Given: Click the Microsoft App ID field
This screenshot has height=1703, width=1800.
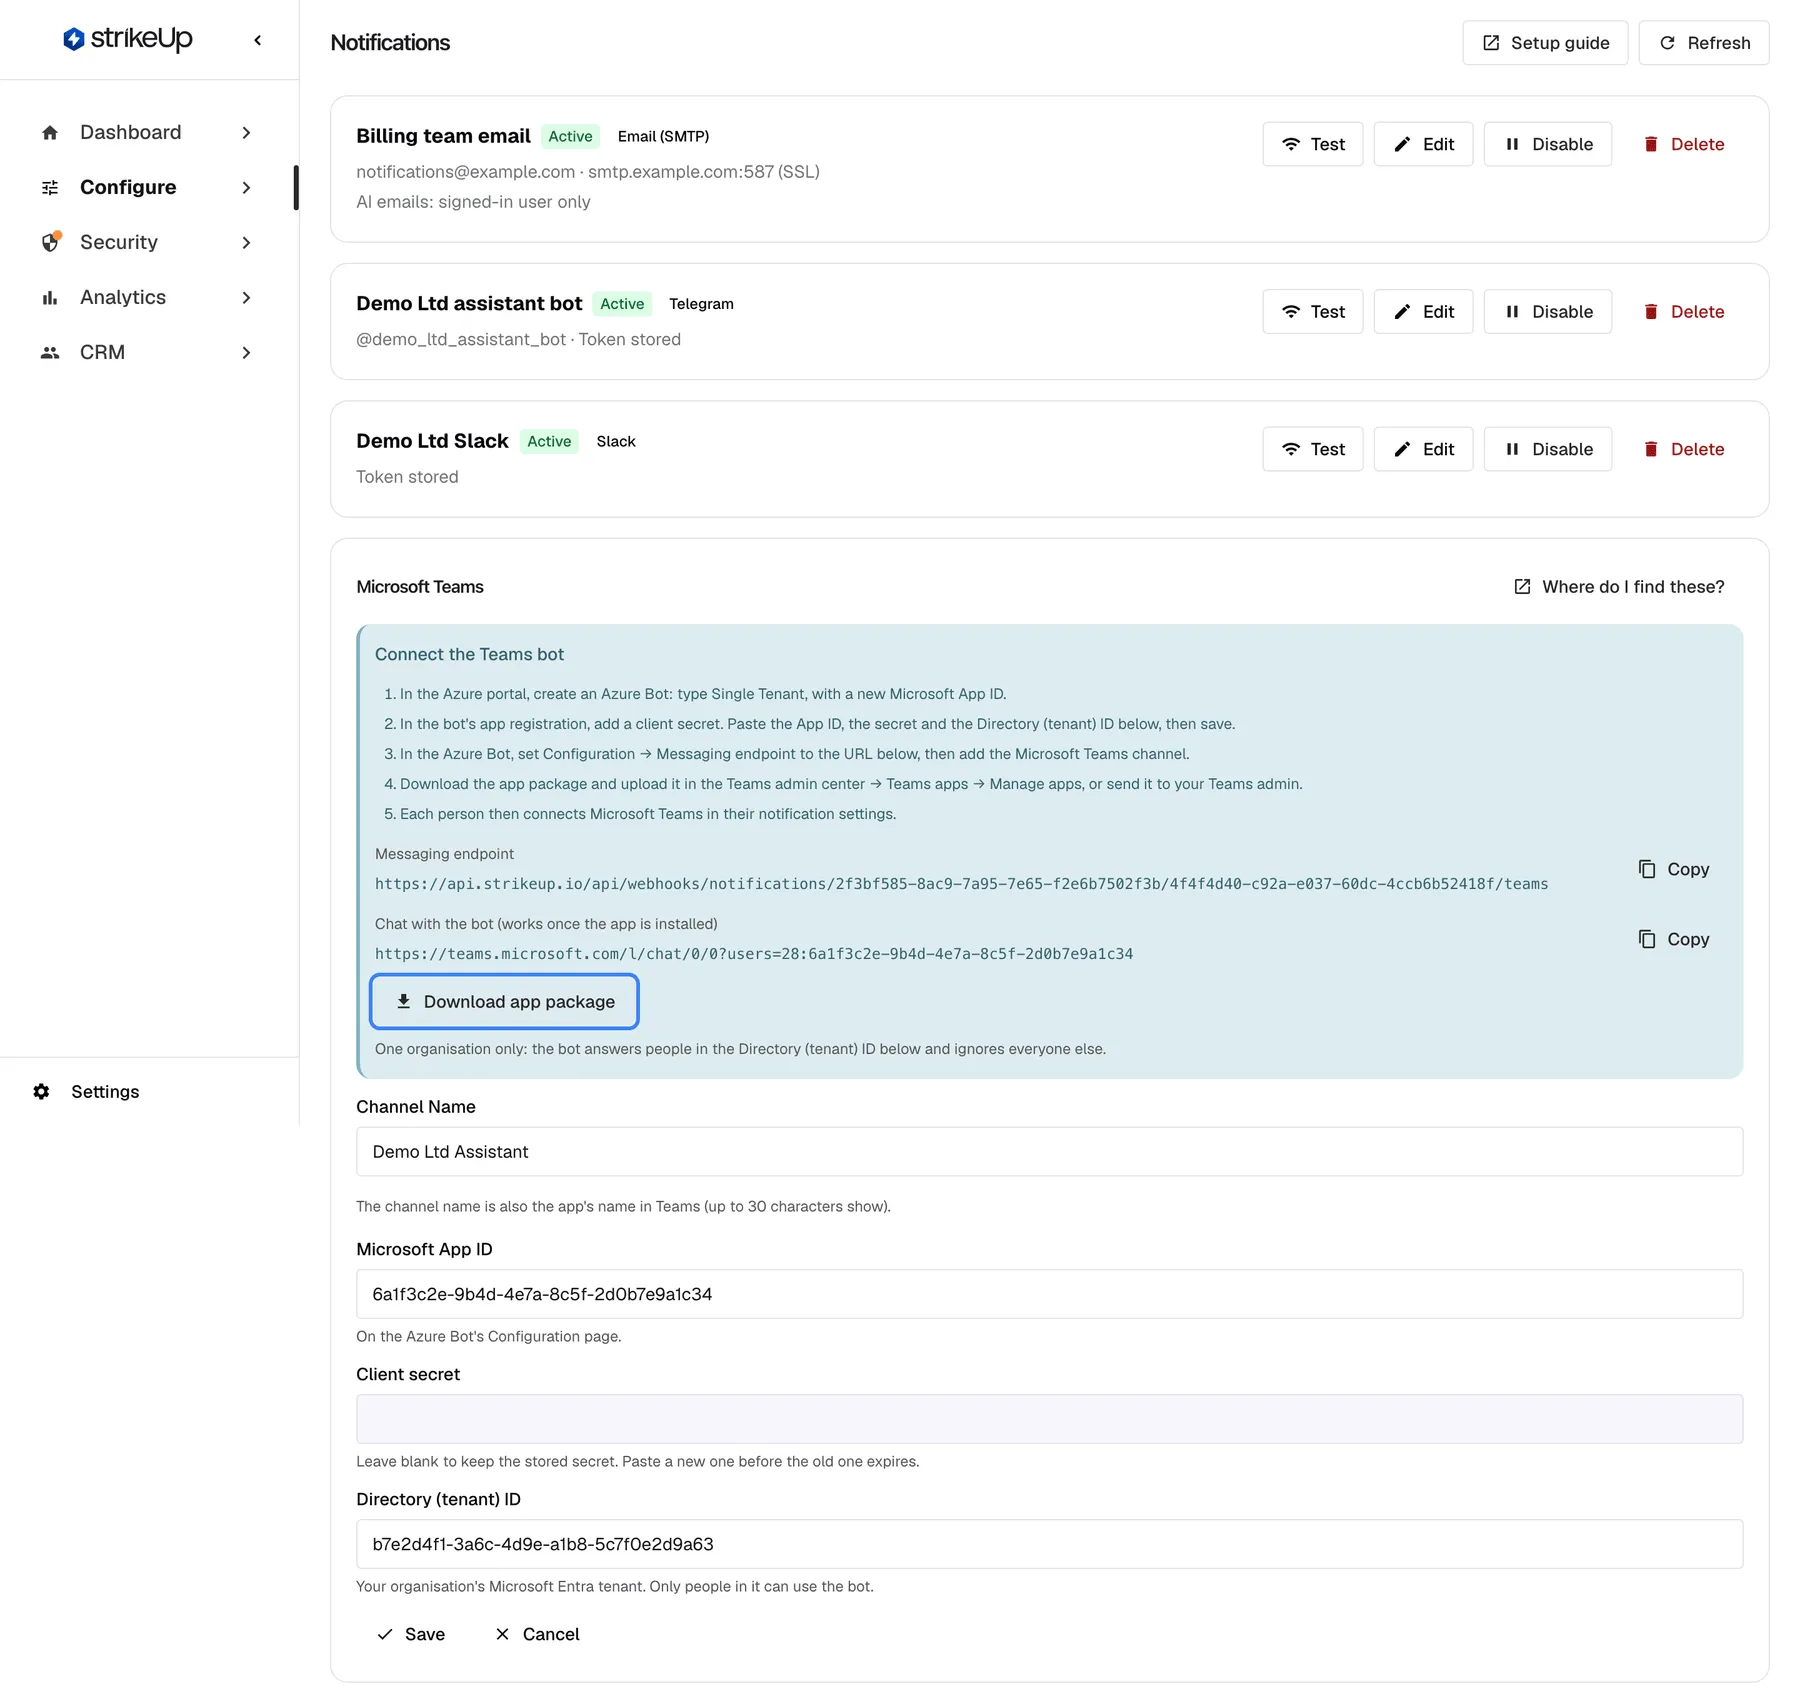Looking at the screenshot, I should click(1049, 1294).
